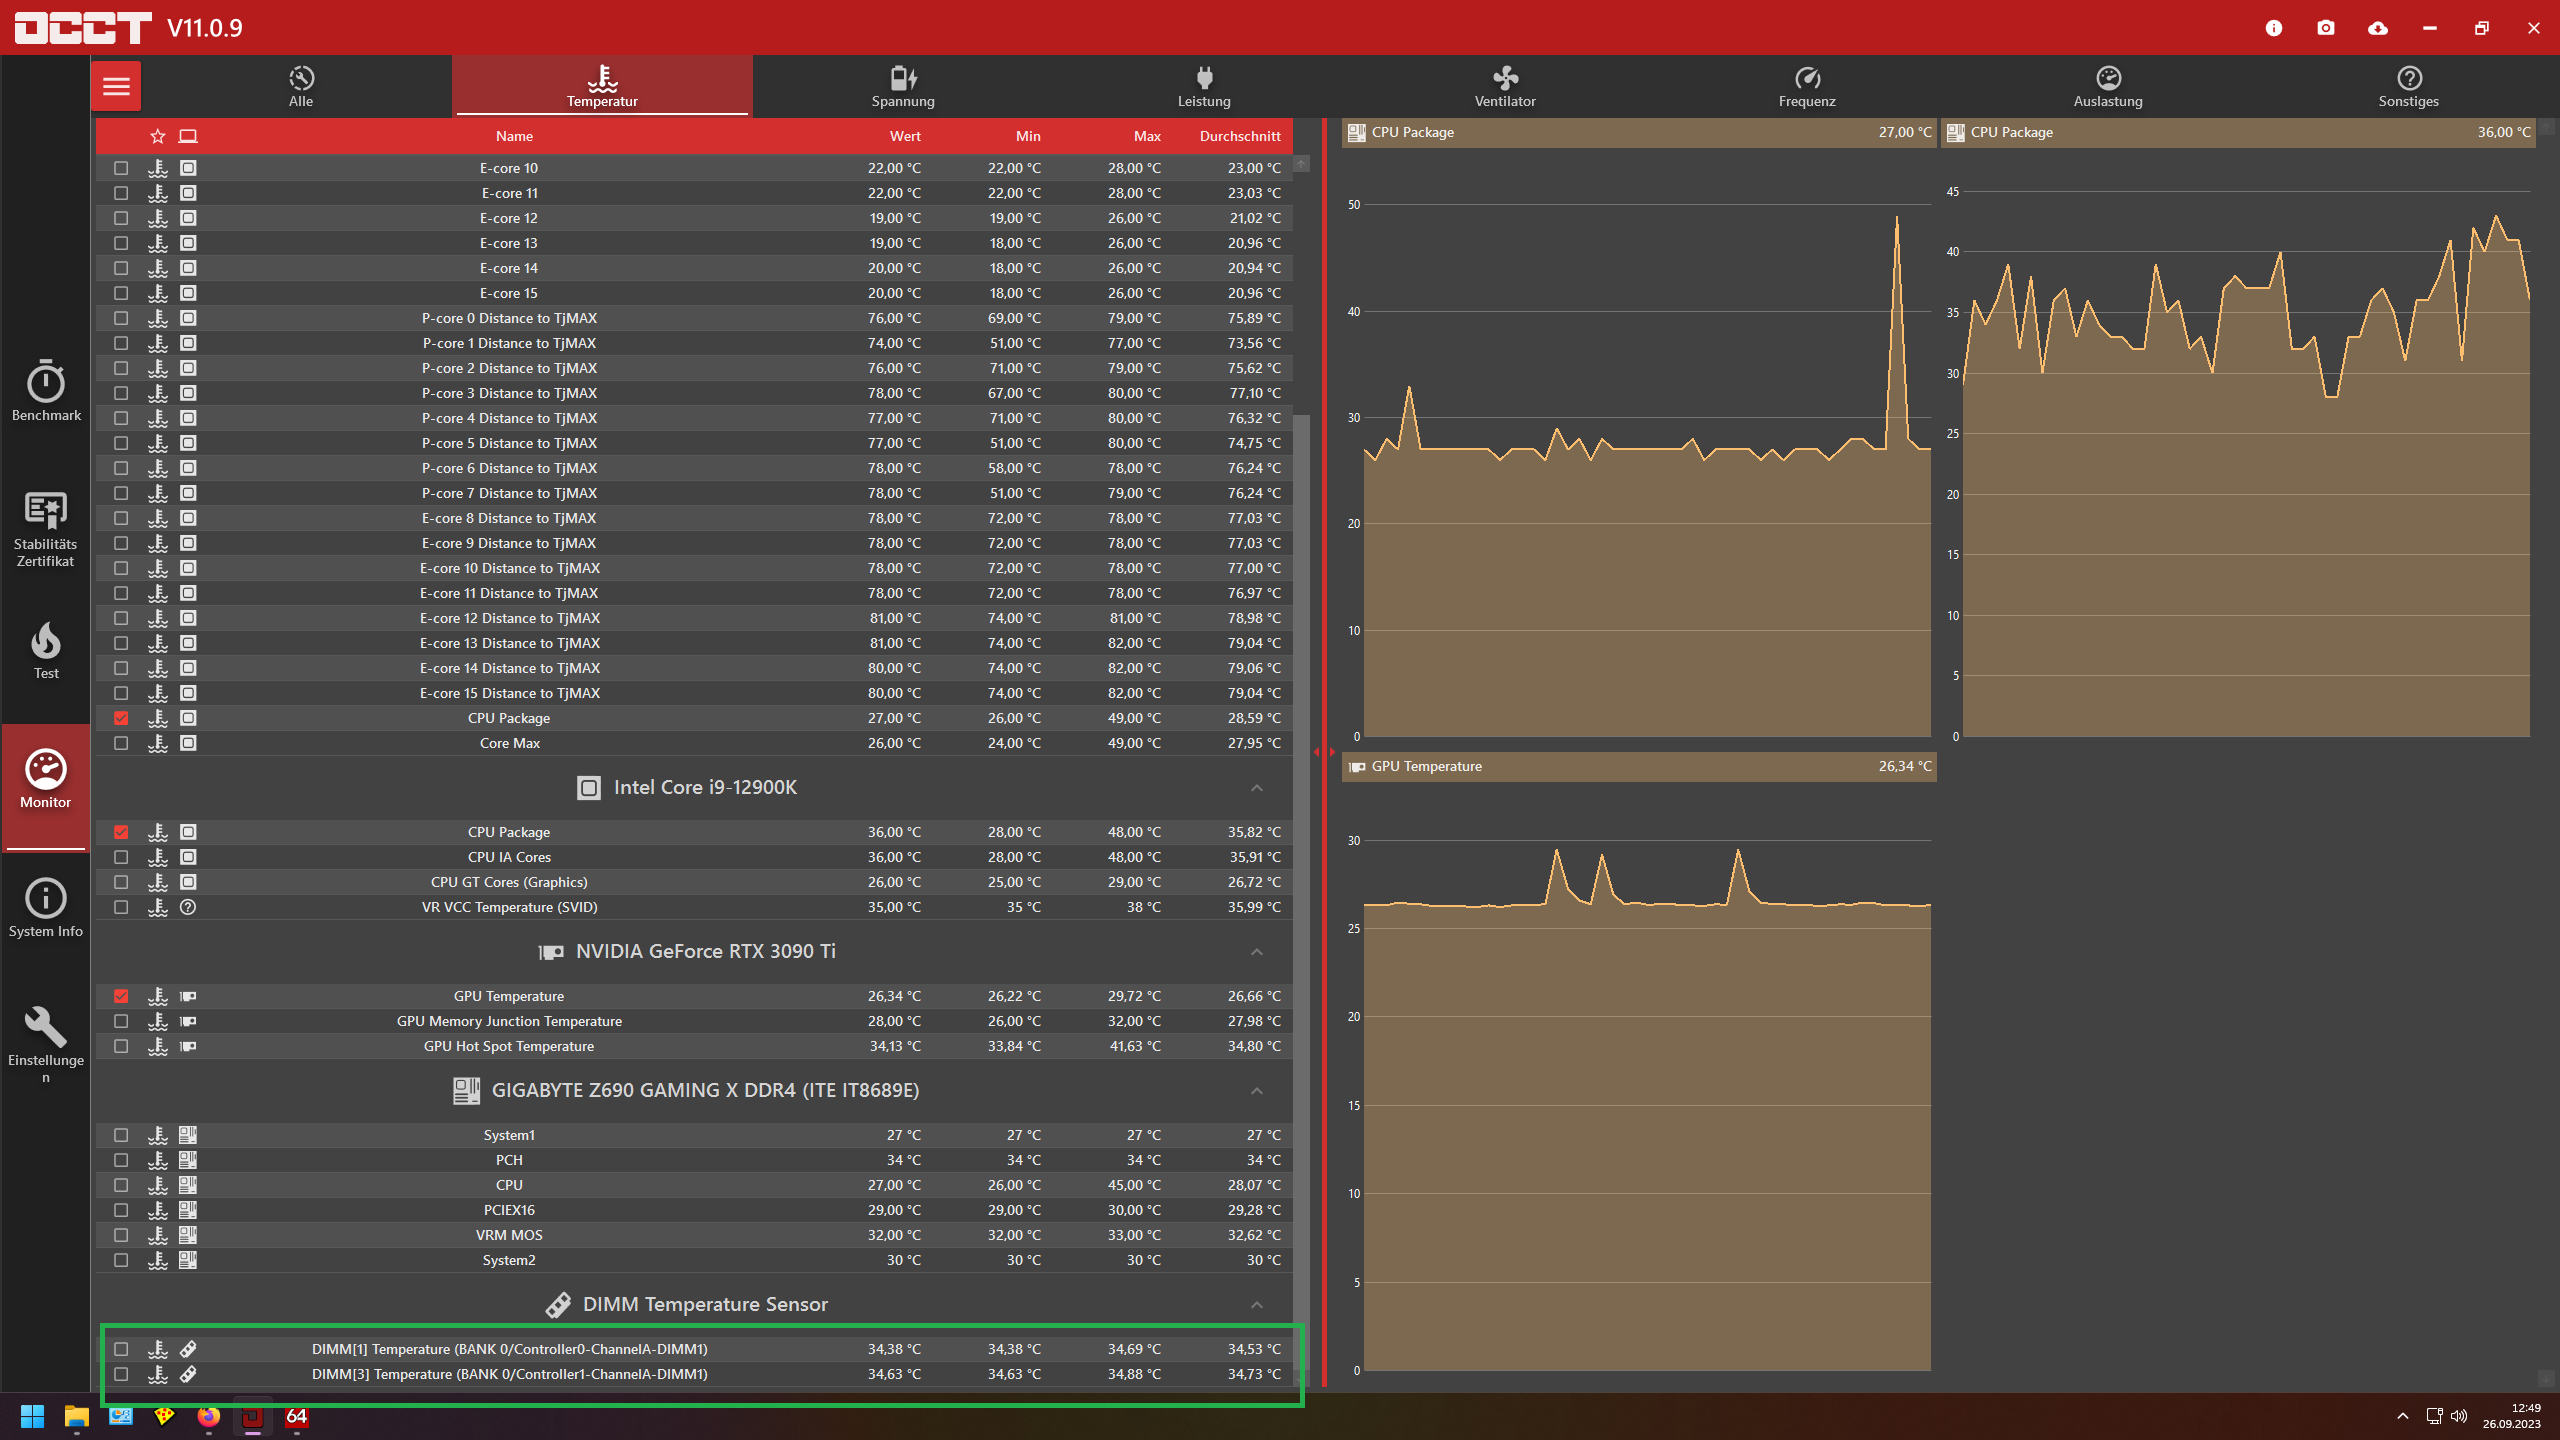The image size is (2560, 1440).
Task: Click the volume icon in system tray
Action: pyautogui.click(x=2459, y=1416)
